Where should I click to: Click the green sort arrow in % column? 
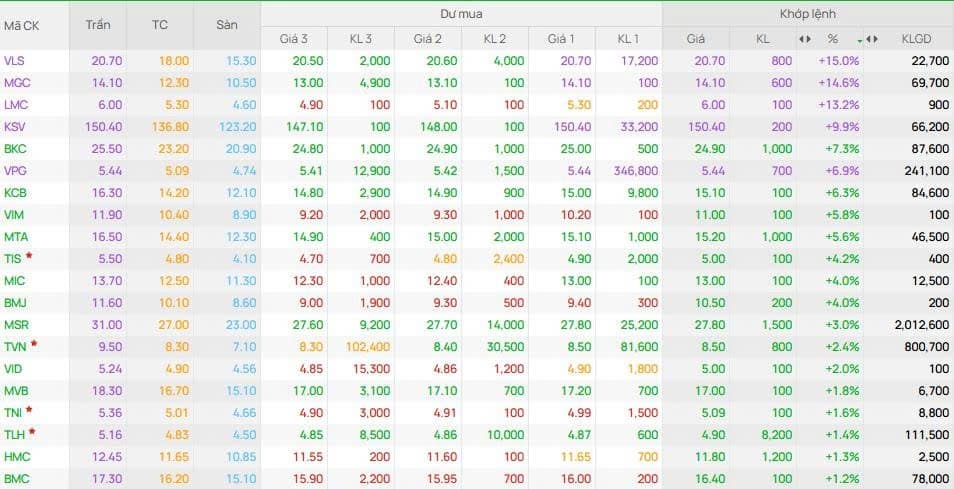pos(860,41)
